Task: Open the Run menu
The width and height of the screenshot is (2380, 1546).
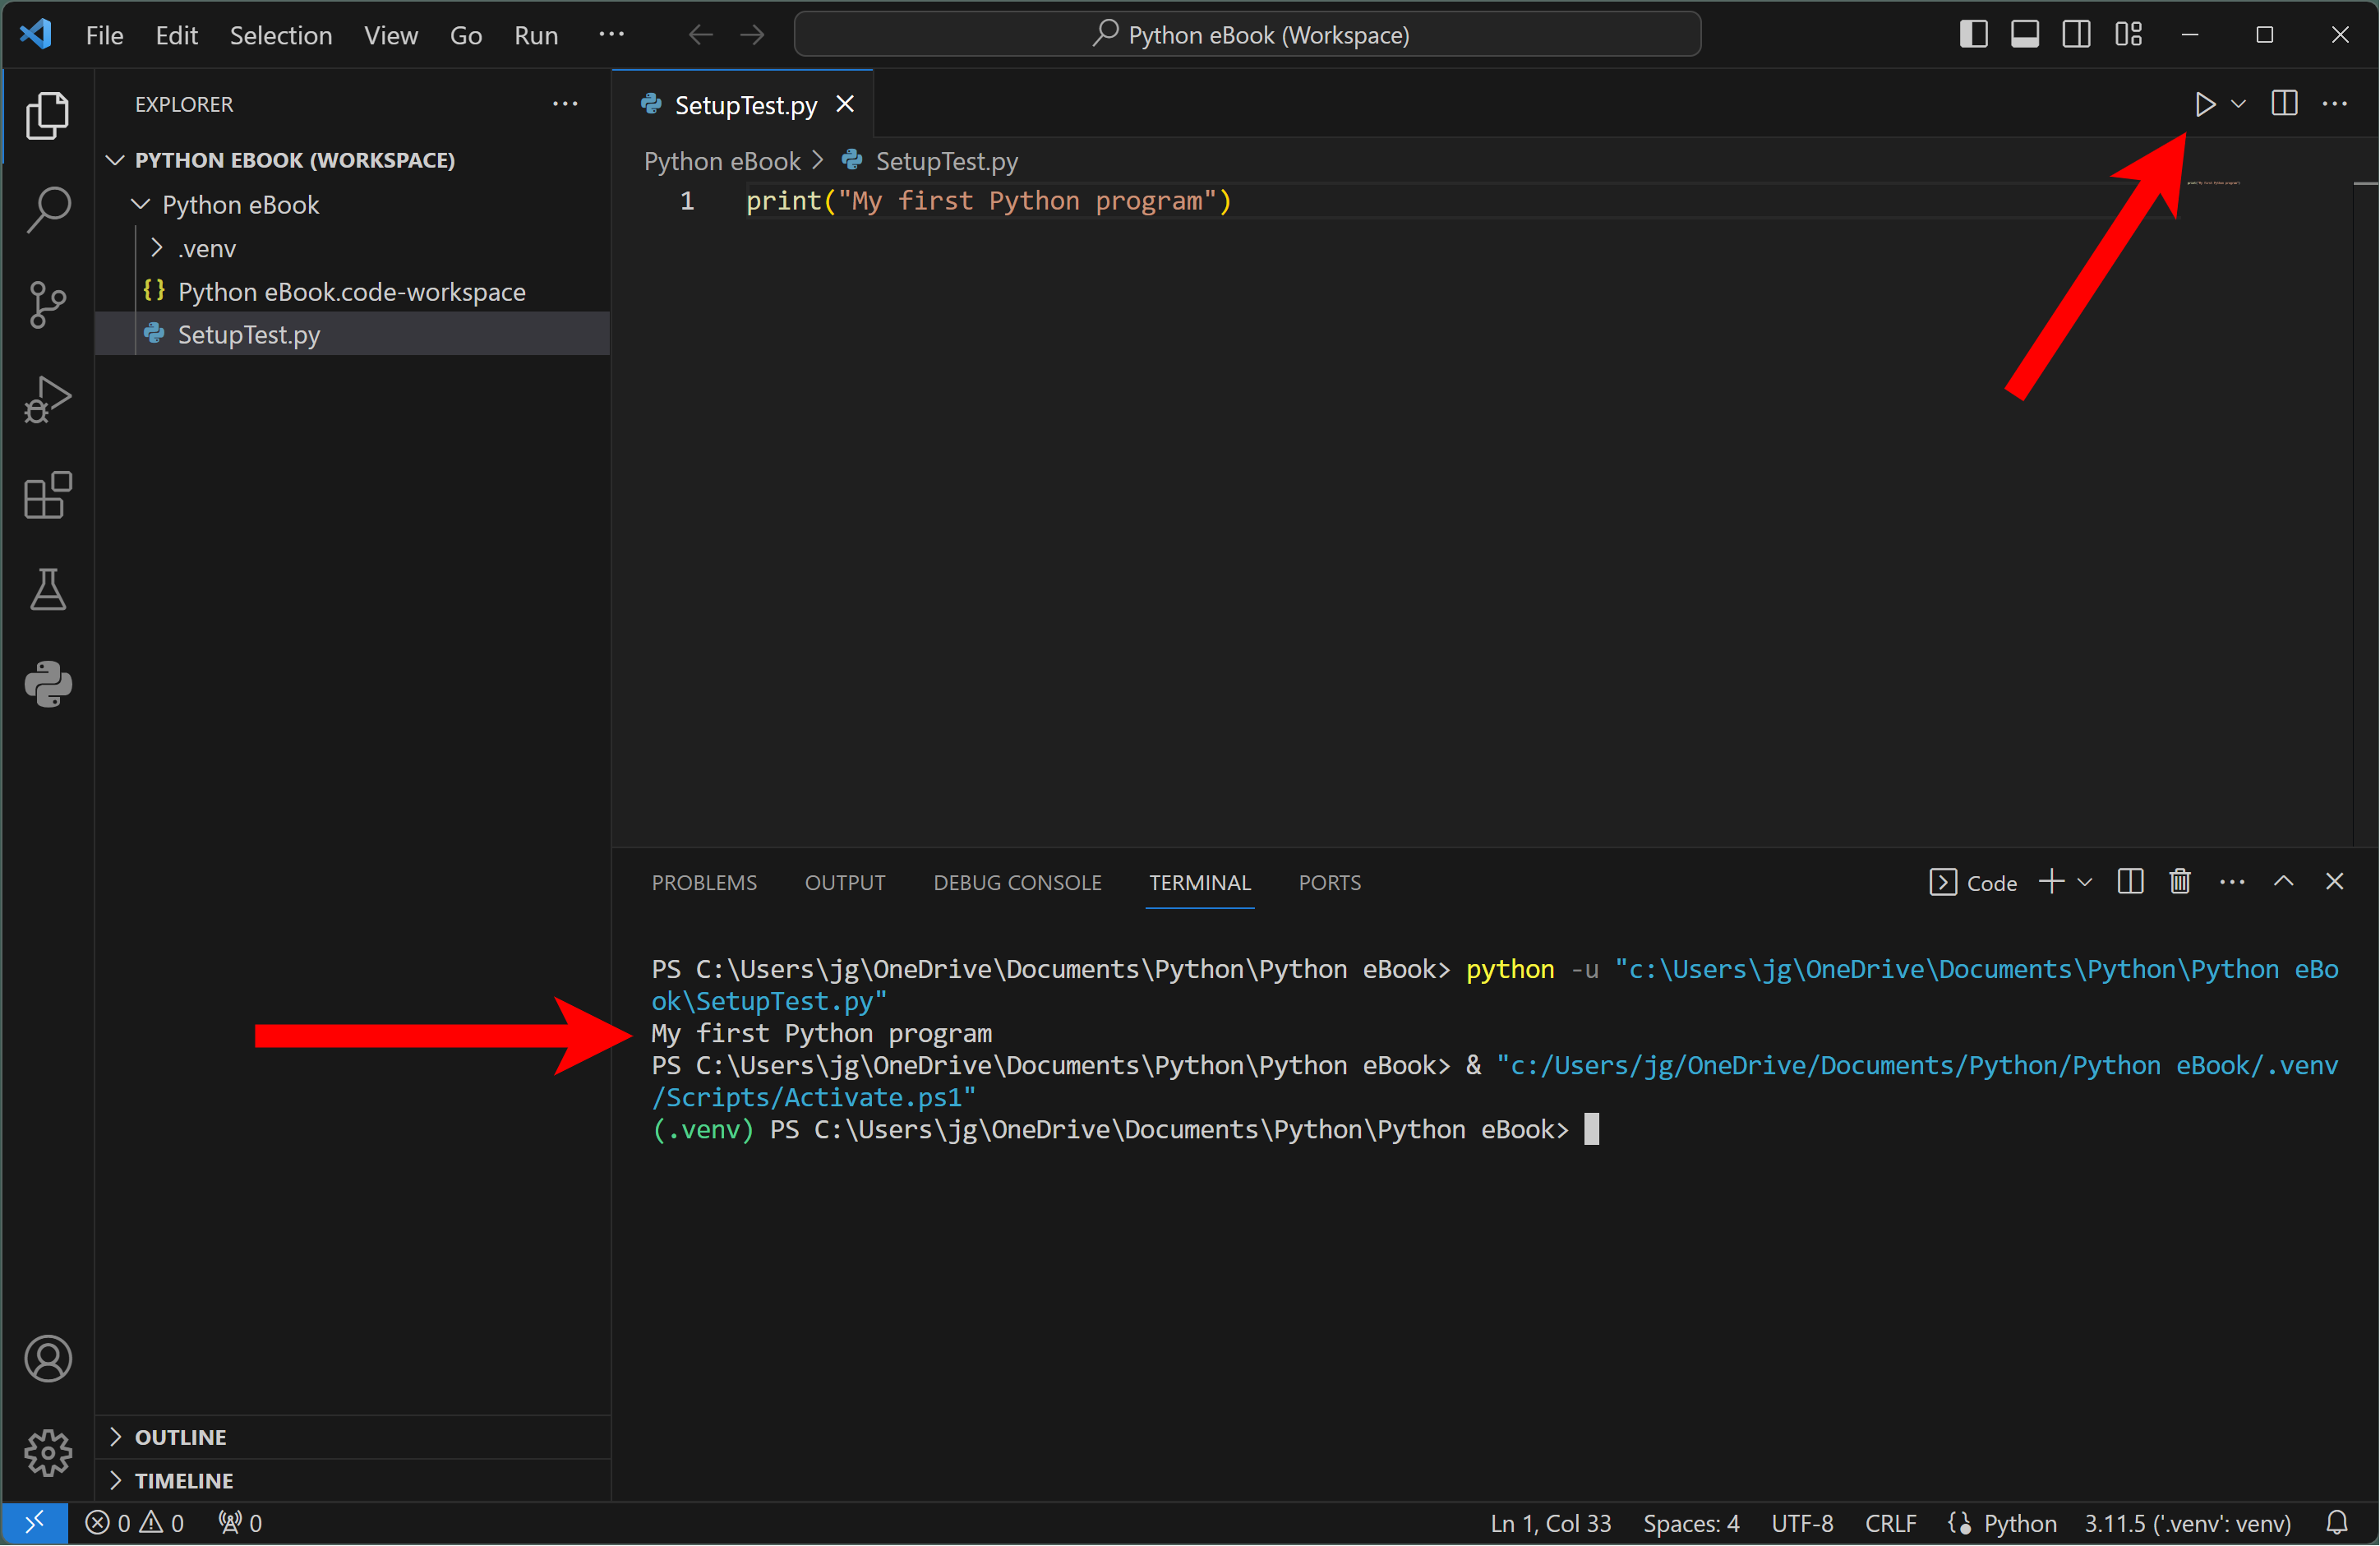Action: point(536,35)
